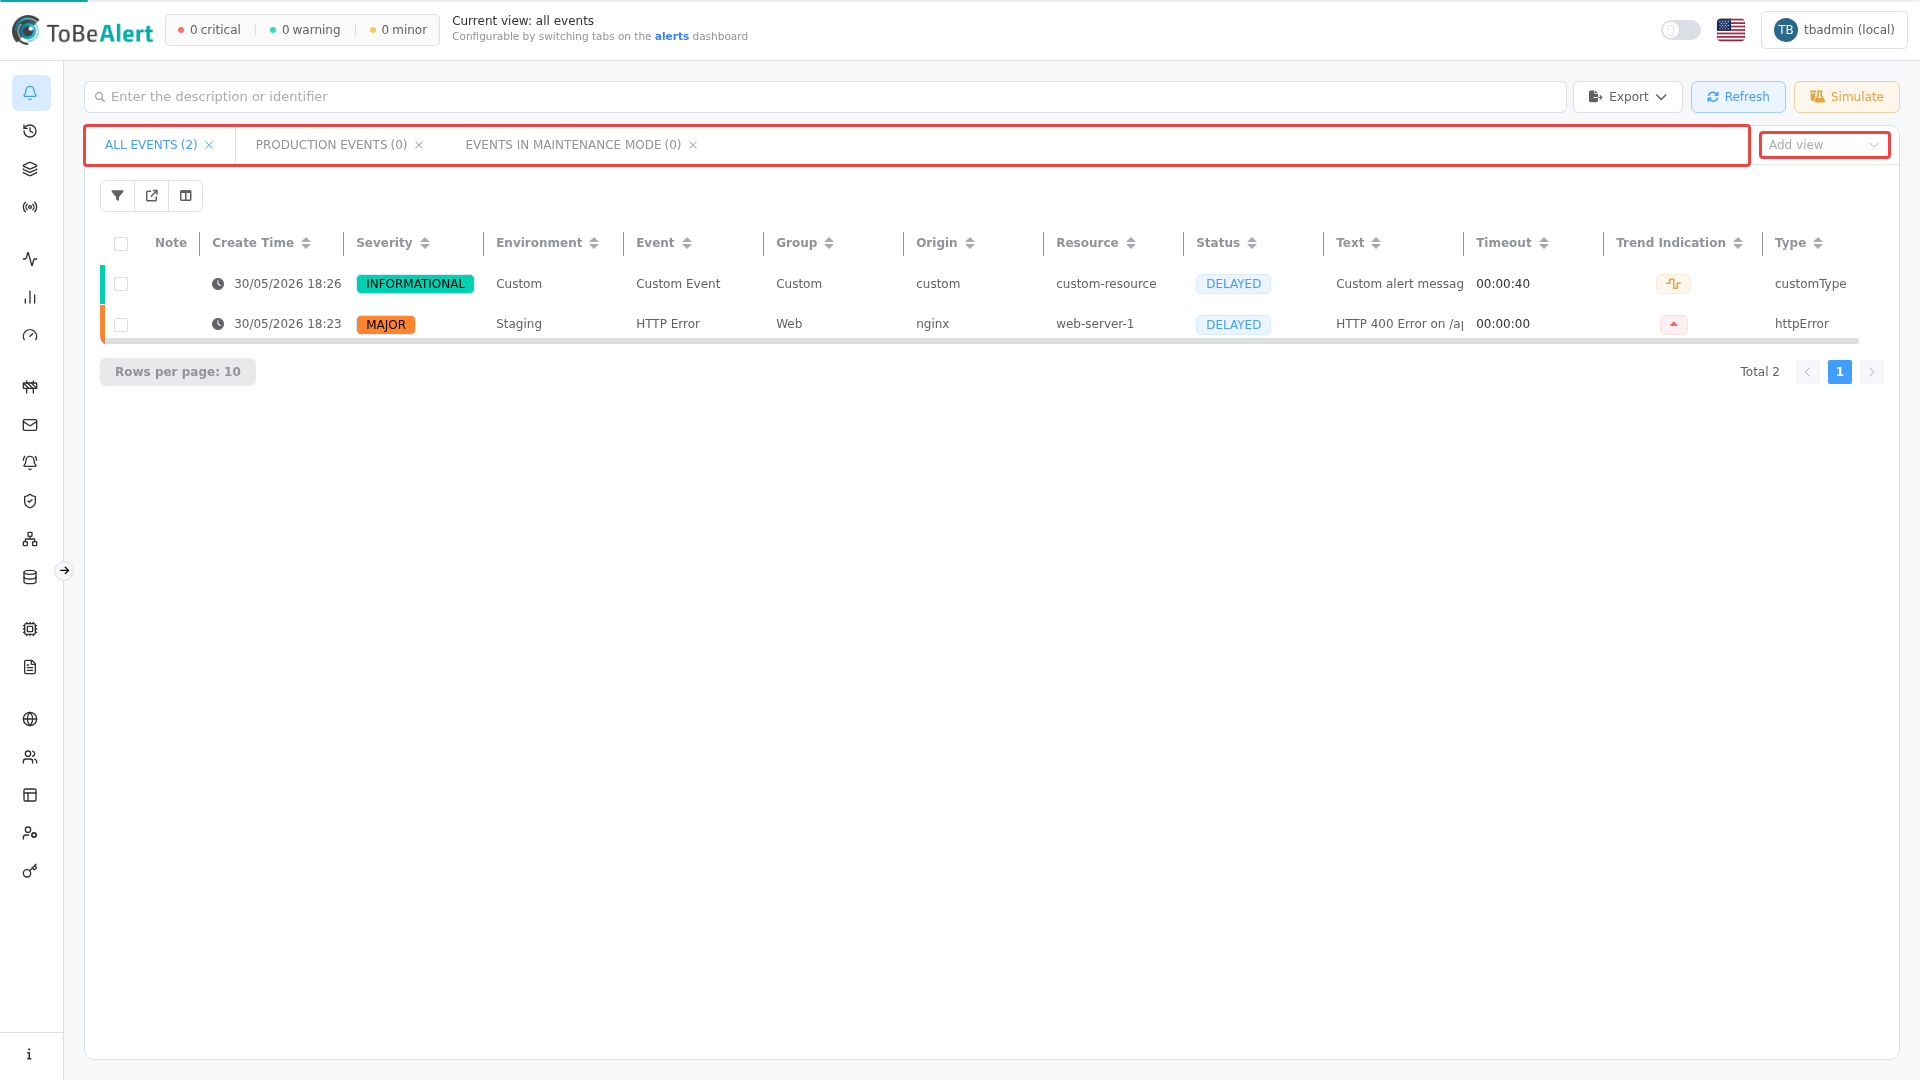Image resolution: width=1920 pixels, height=1080 pixels.
Task: Open the US flag language selector
Action: 1731,30
